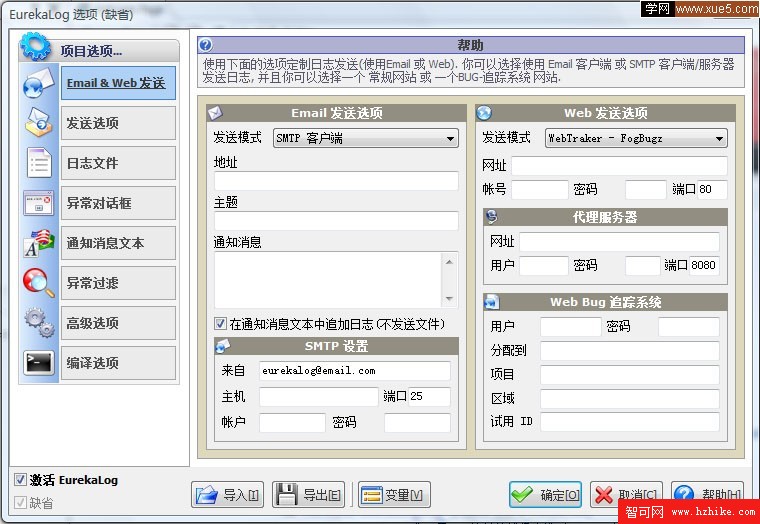The image size is (760, 524).
Task: Click the Web 网址 URL field
Action: click(x=619, y=165)
